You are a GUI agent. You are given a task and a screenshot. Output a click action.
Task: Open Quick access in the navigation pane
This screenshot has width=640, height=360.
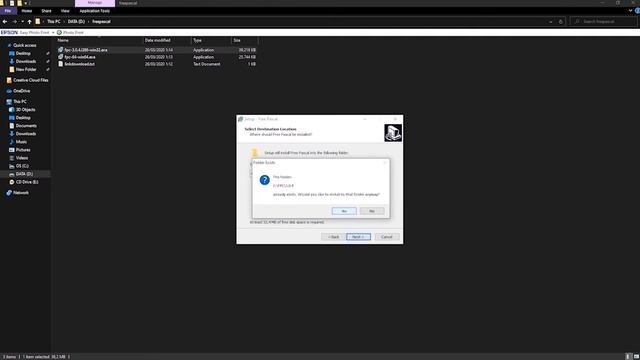pyautogui.click(x=24, y=45)
